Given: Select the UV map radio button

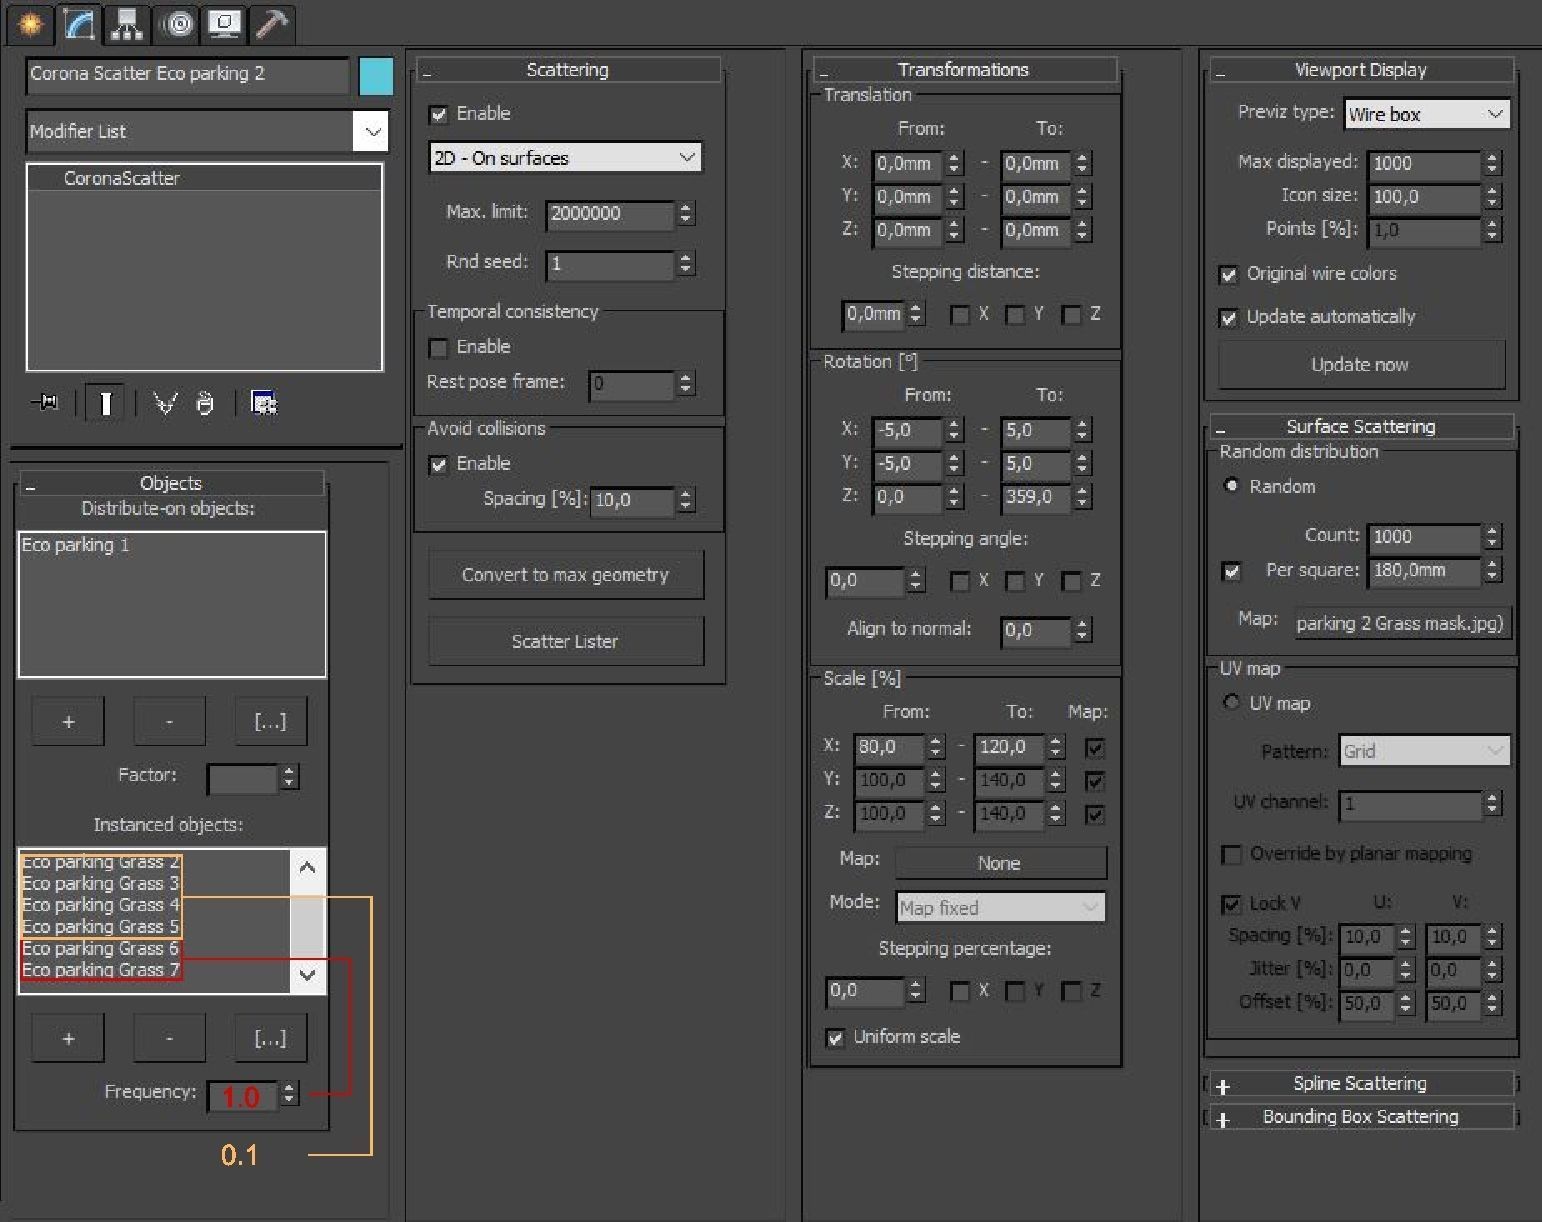Looking at the screenshot, I should 1231,703.
